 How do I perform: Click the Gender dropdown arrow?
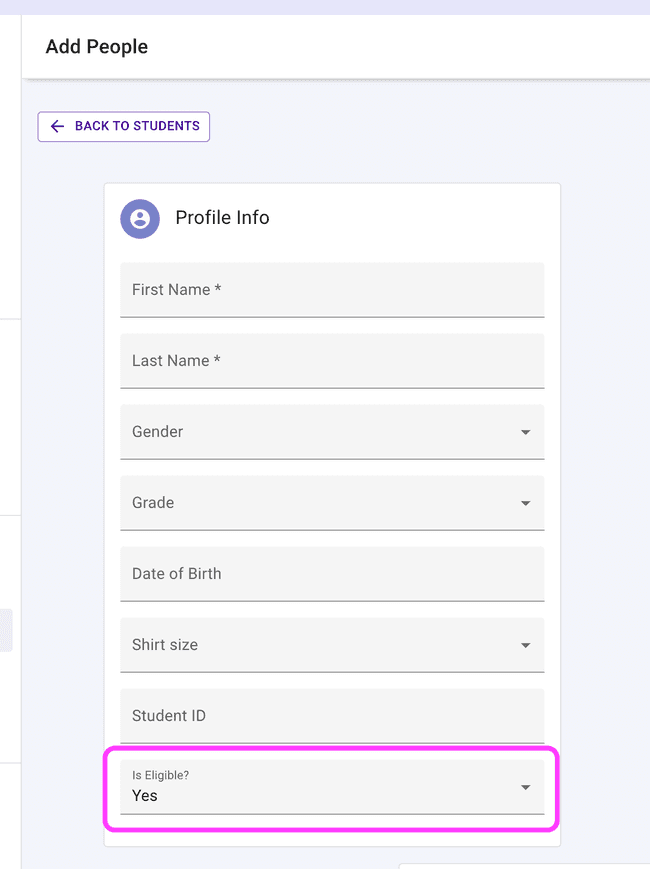[x=525, y=432]
